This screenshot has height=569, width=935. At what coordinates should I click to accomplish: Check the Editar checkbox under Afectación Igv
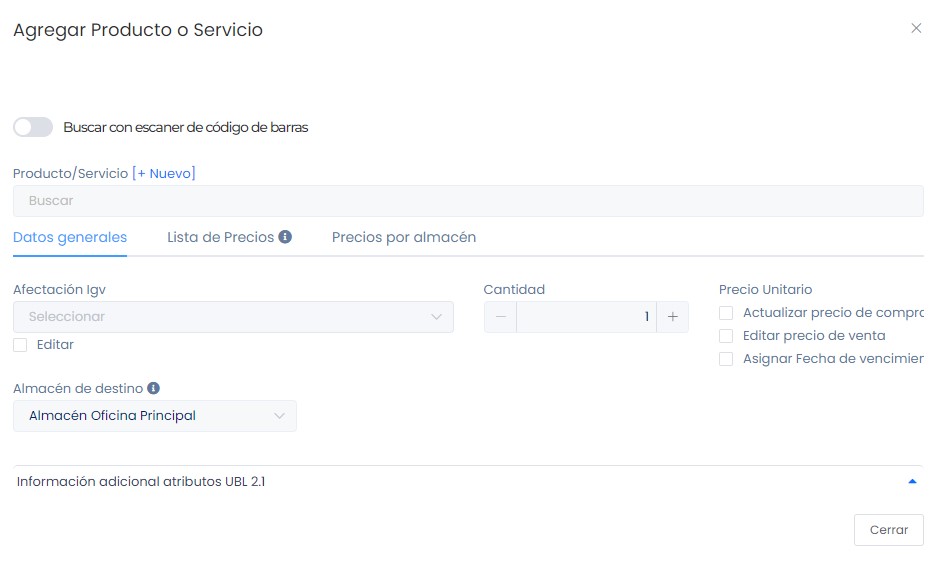20,345
